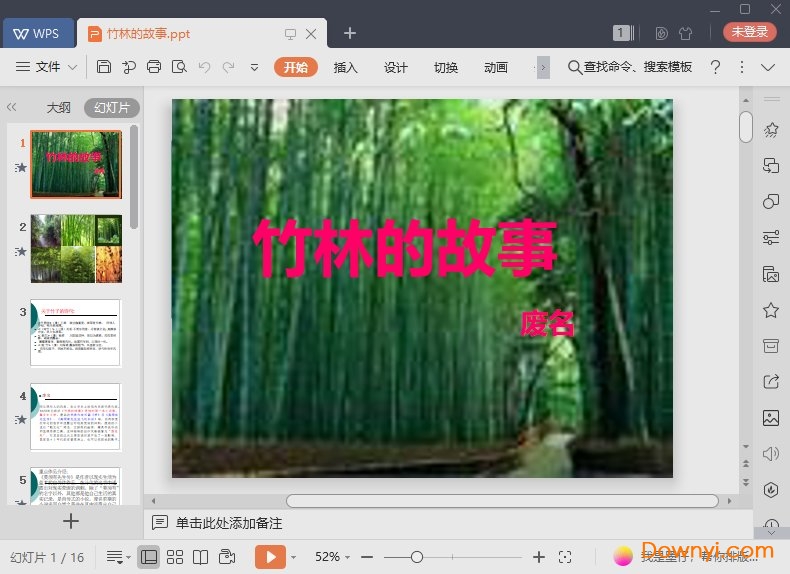Open the more options vertical dots
This screenshot has width=790, height=574.
click(x=742, y=67)
